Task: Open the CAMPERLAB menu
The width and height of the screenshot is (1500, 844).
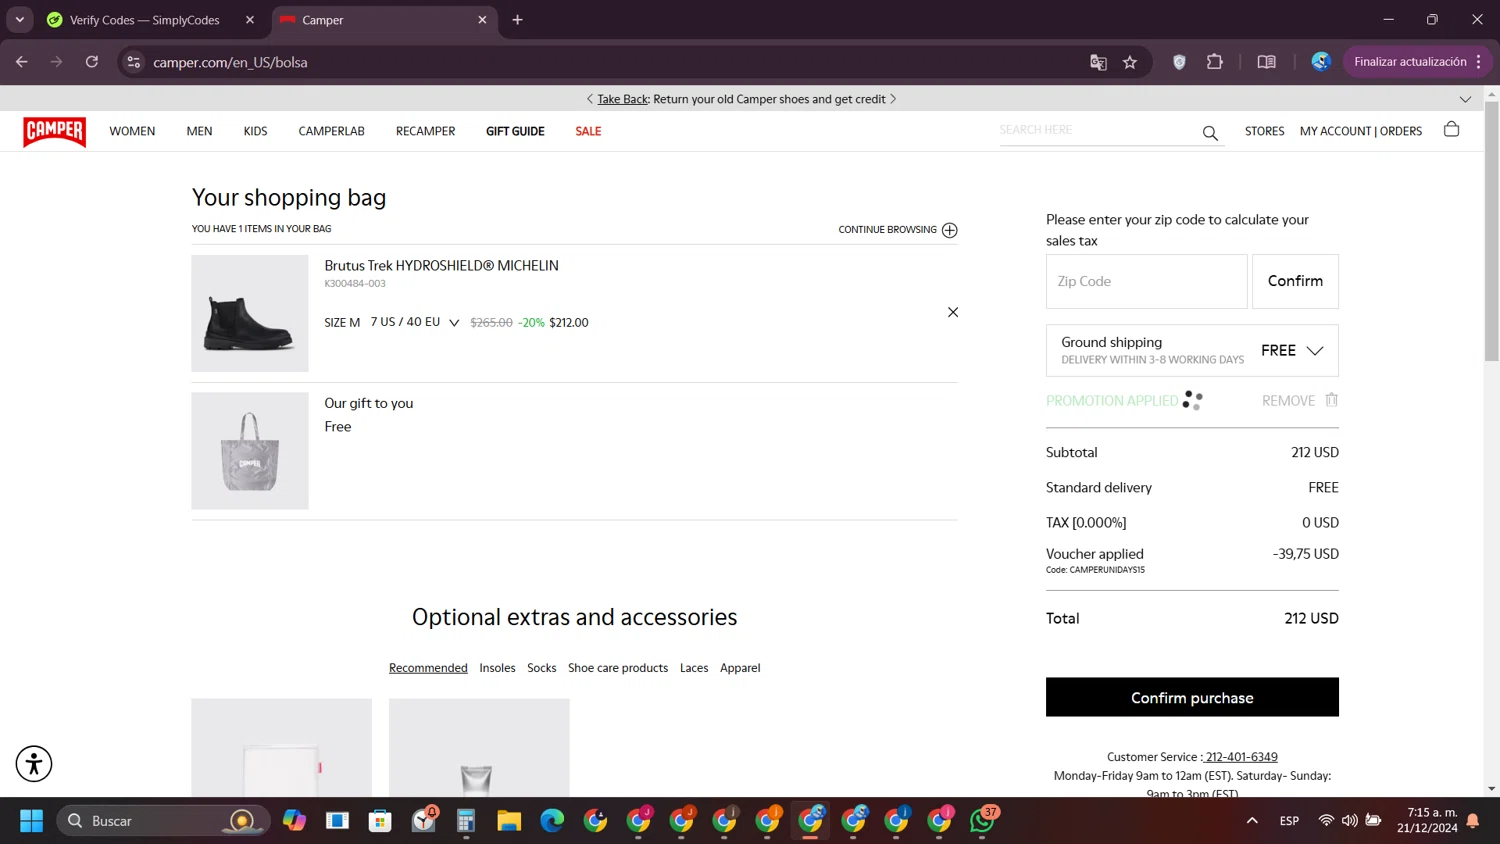Action: (x=331, y=131)
